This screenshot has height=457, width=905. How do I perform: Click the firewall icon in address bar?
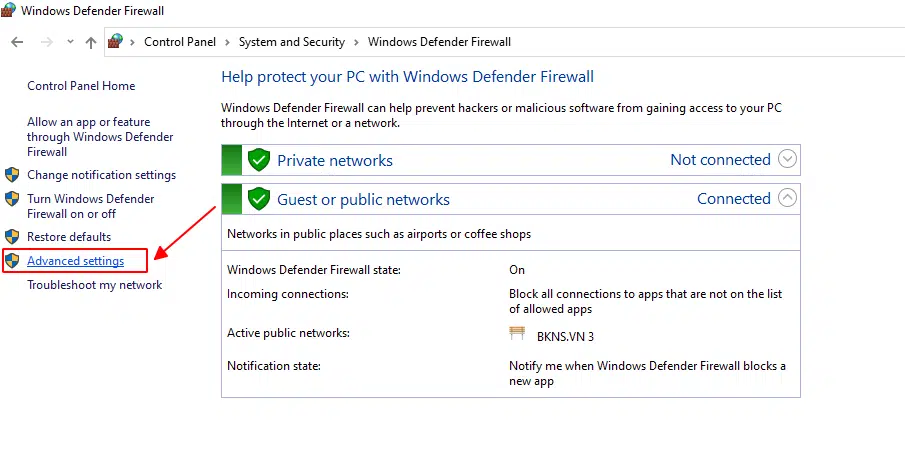point(116,42)
